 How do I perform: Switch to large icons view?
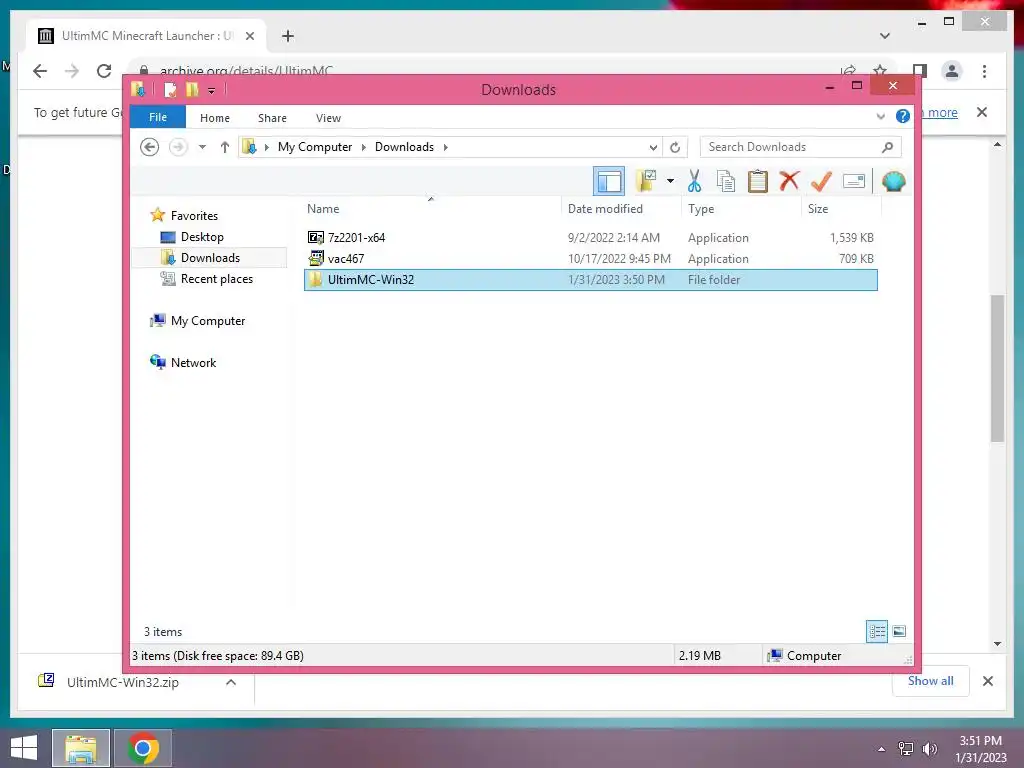pyautogui.click(x=899, y=631)
